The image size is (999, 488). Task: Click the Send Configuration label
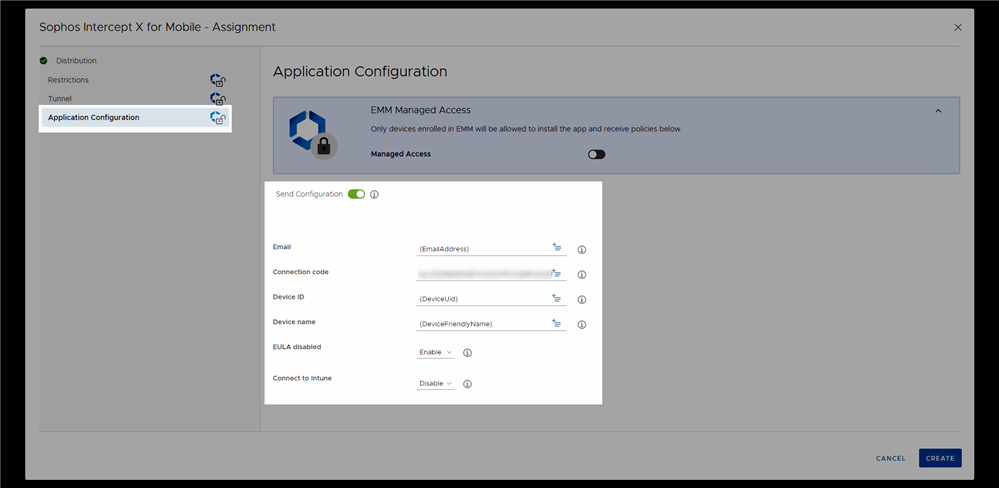point(309,194)
